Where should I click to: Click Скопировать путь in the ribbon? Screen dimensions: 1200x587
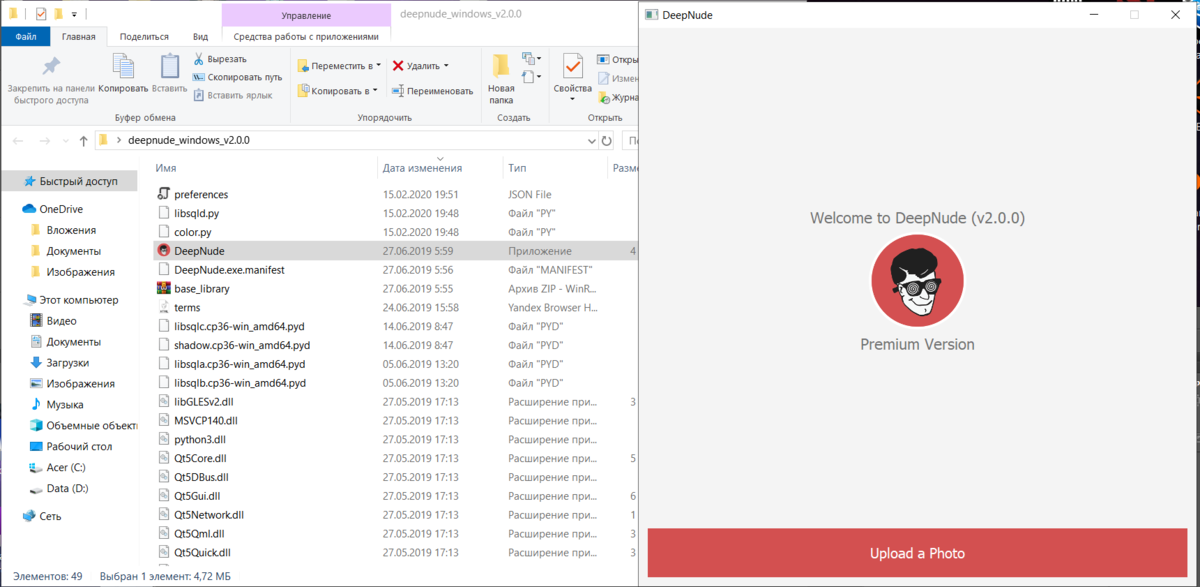[x=238, y=77]
